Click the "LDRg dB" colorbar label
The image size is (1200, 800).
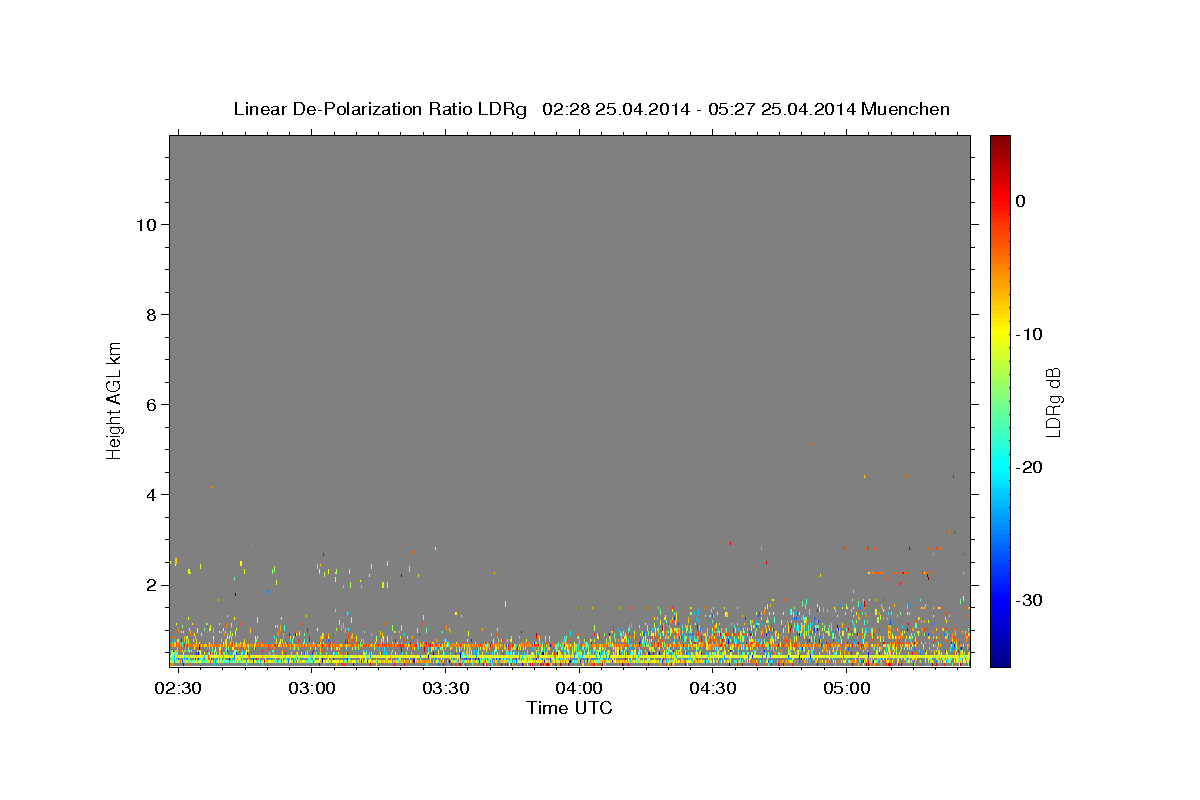pyautogui.click(x=1052, y=402)
